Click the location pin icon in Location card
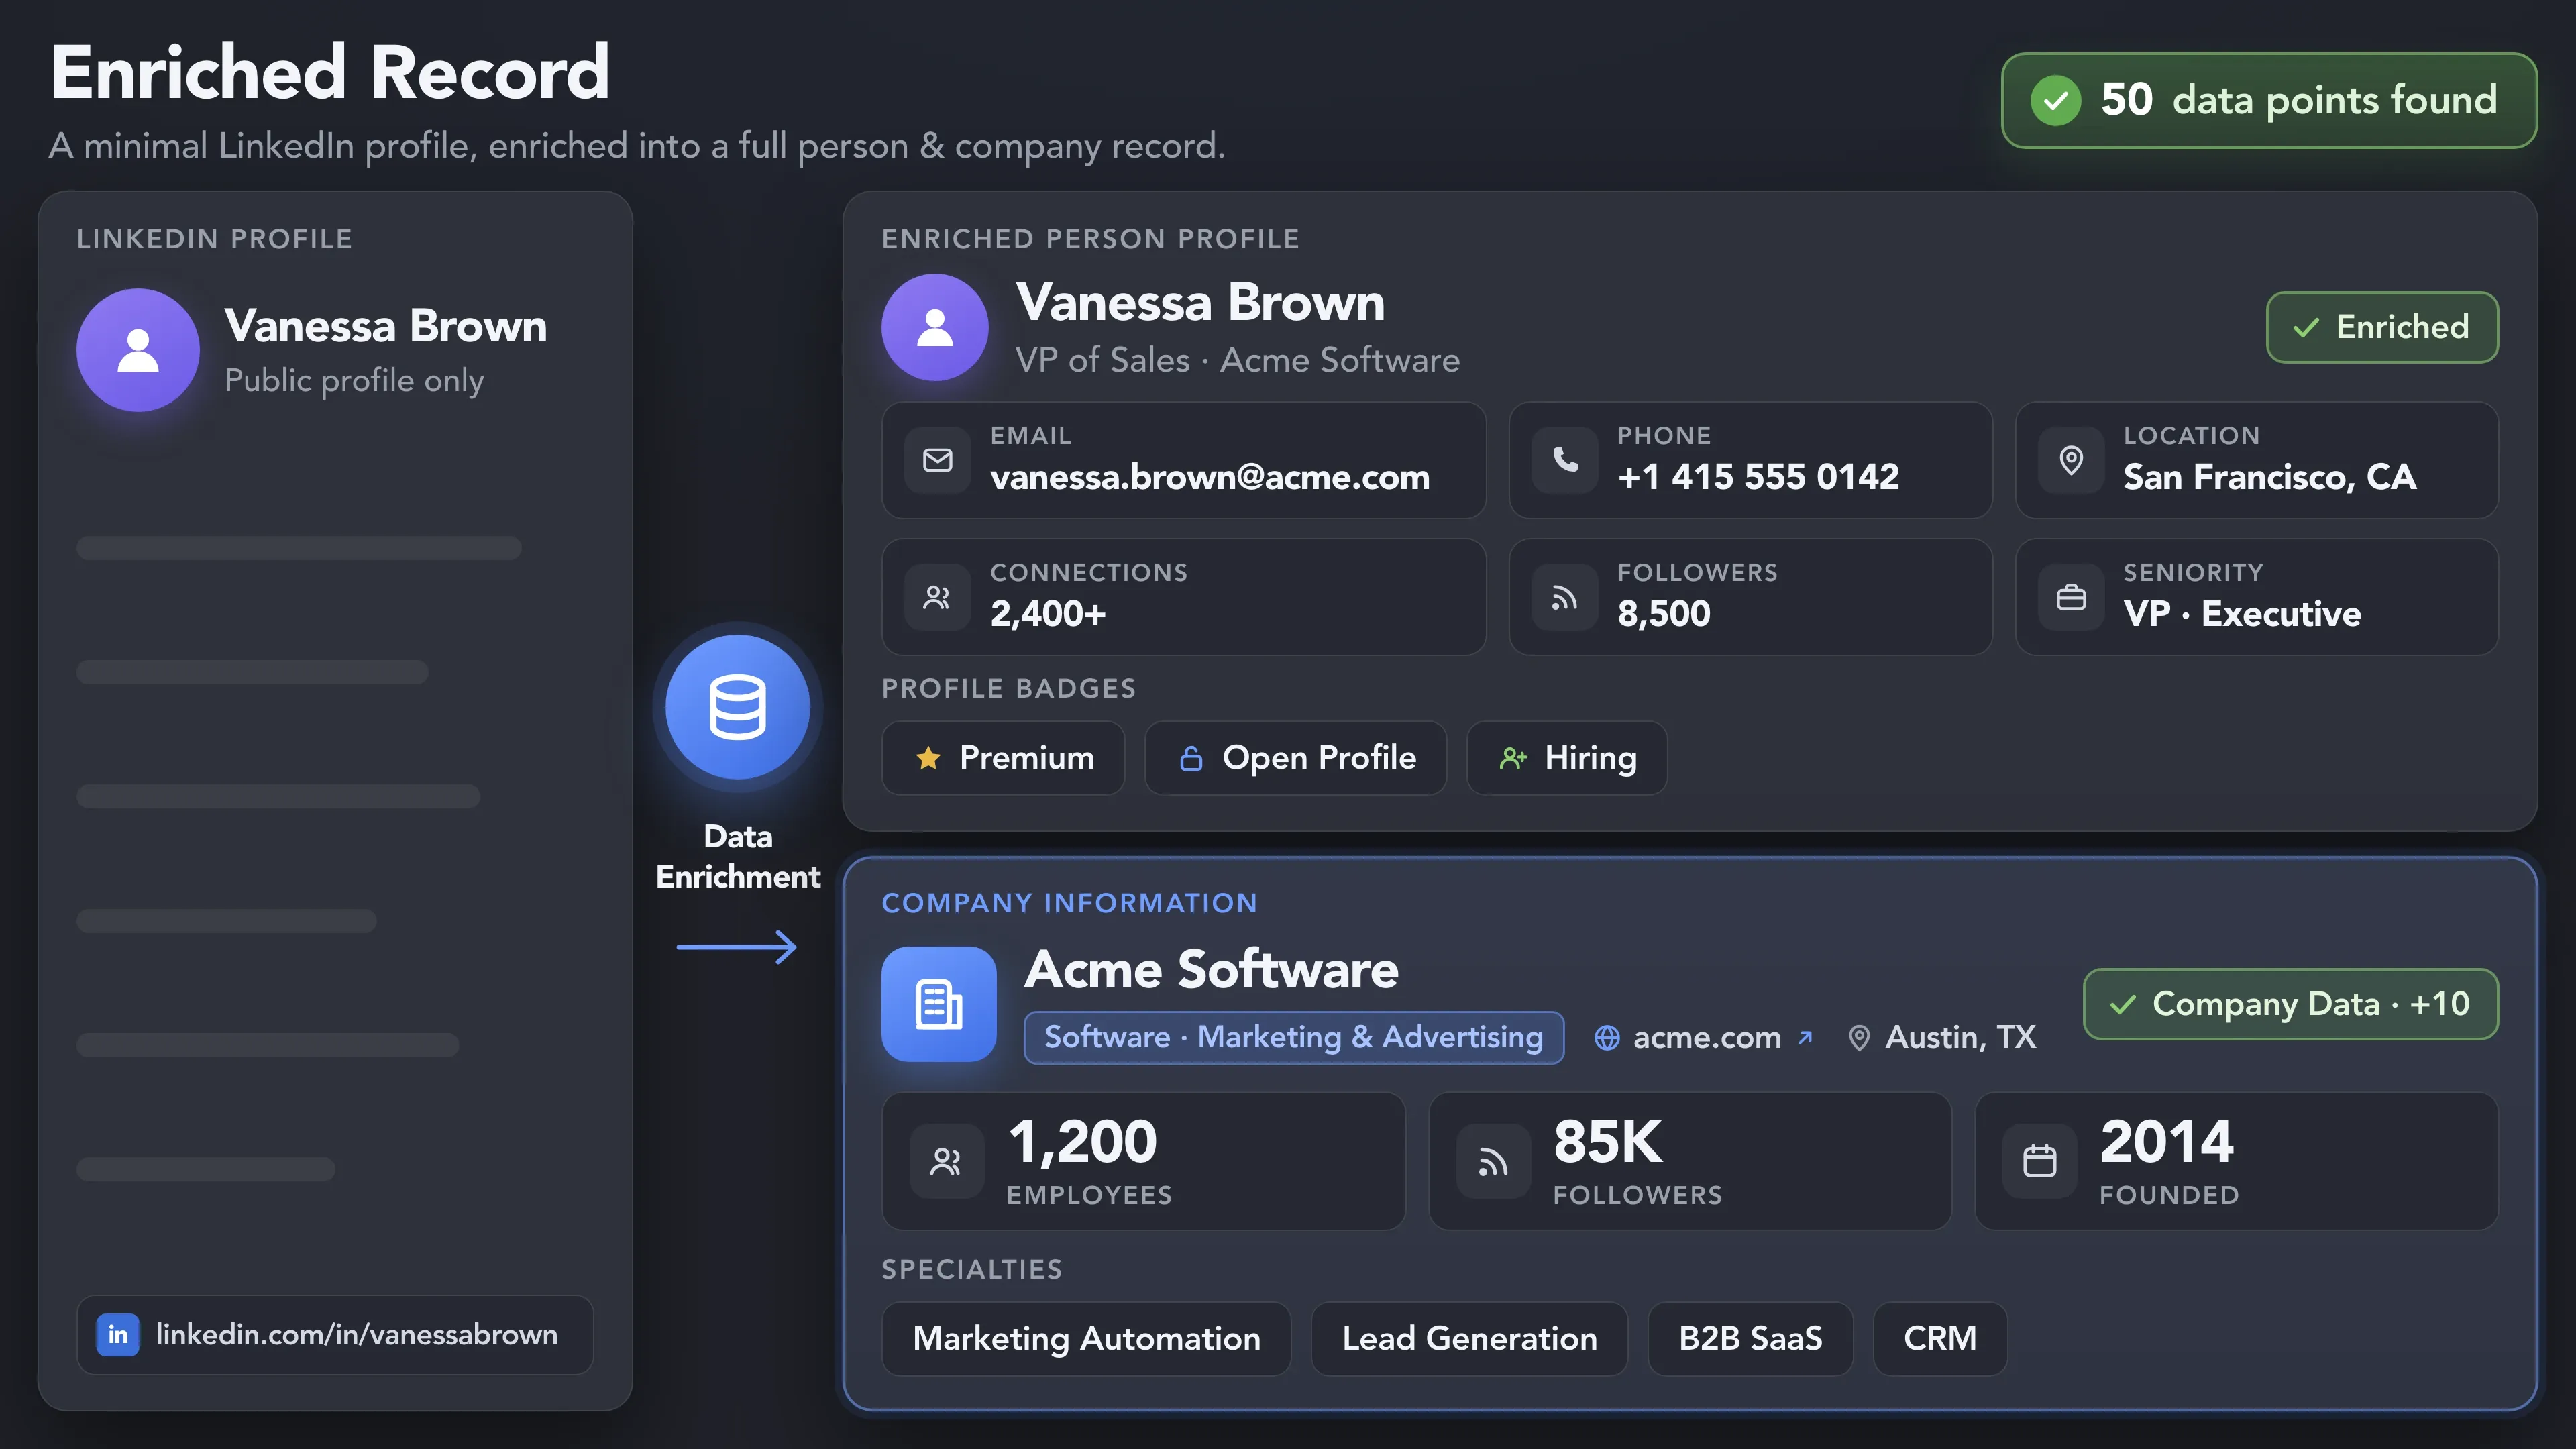Viewport: 2576px width, 1449px height. tap(2071, 460)
